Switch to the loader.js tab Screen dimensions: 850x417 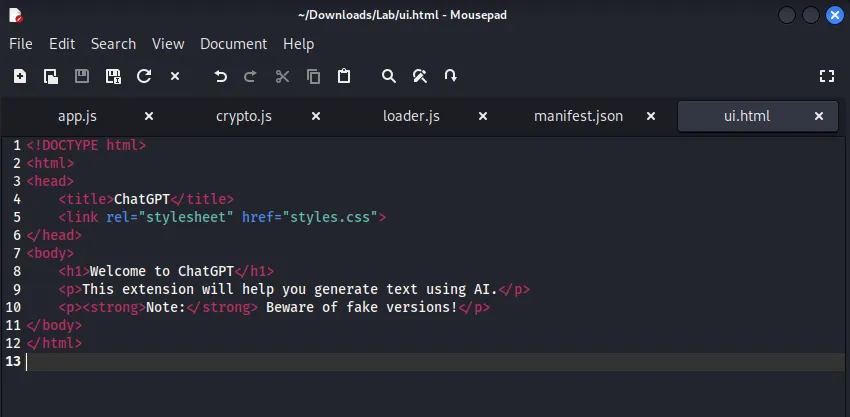click(411, 116)
